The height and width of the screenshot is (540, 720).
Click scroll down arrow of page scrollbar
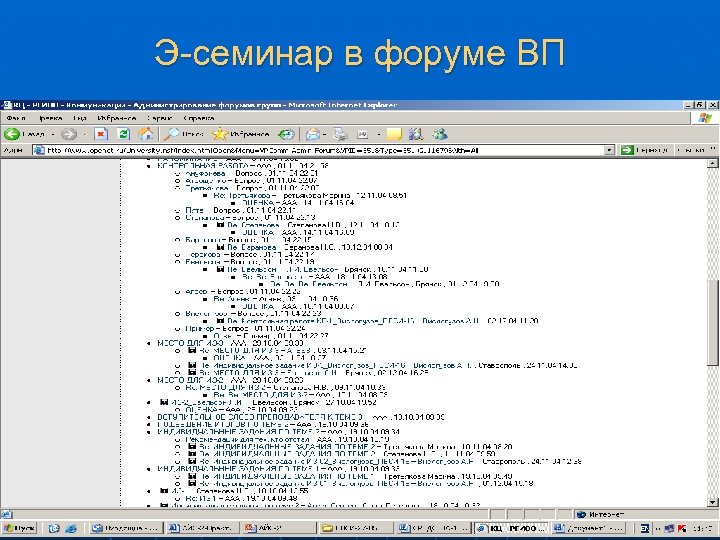(713, 502)
